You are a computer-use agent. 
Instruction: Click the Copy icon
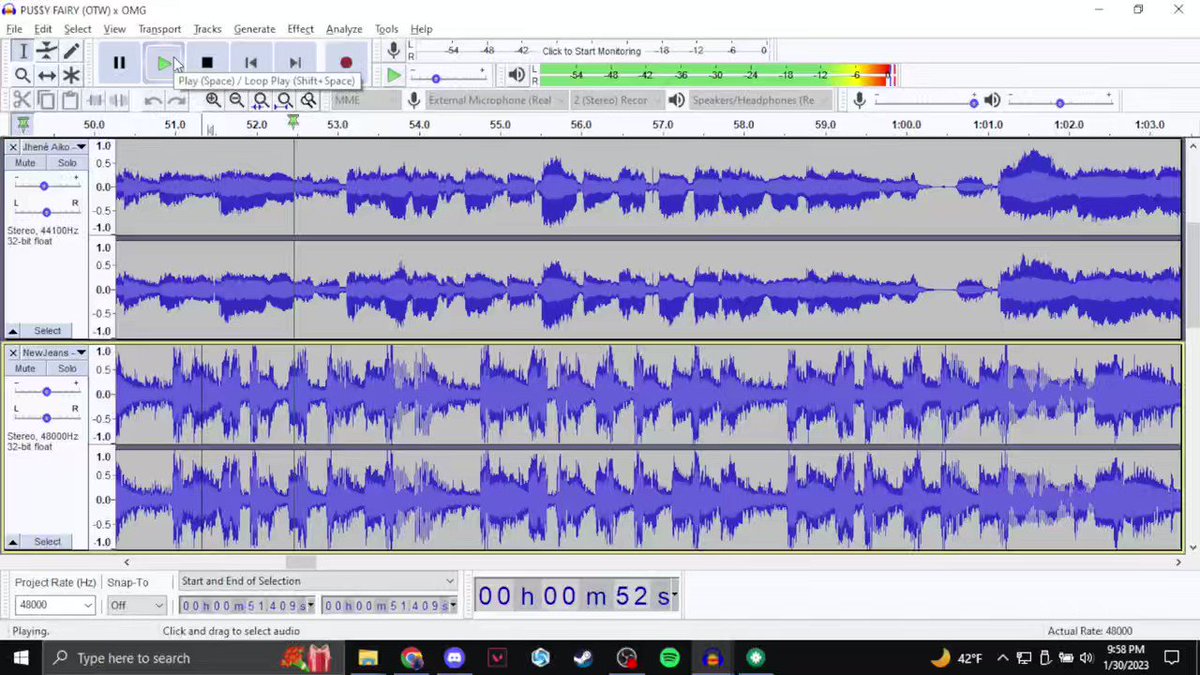click(x=46, y=100)
